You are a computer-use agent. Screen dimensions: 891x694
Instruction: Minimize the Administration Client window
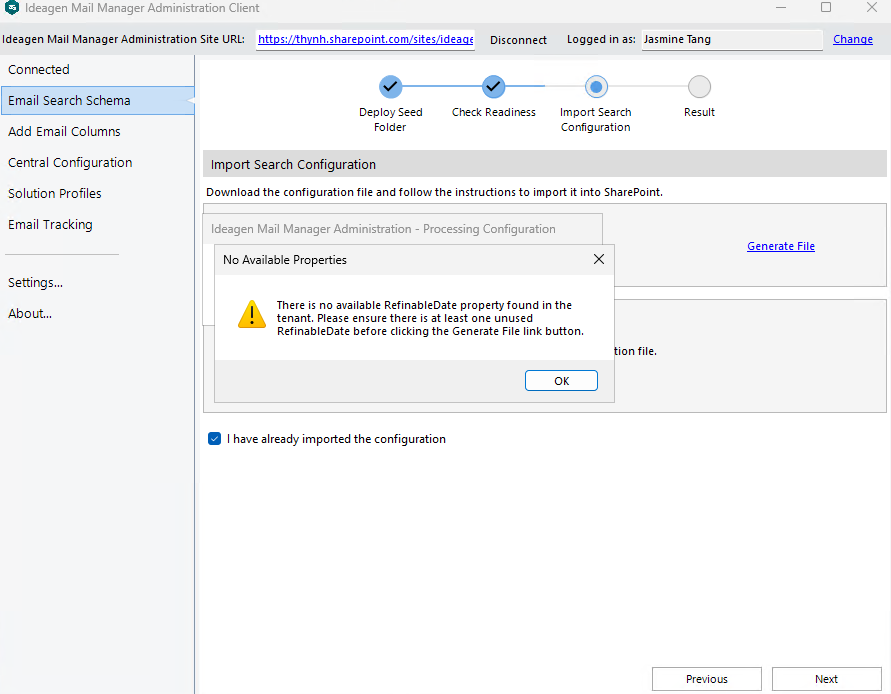[781, 8]
